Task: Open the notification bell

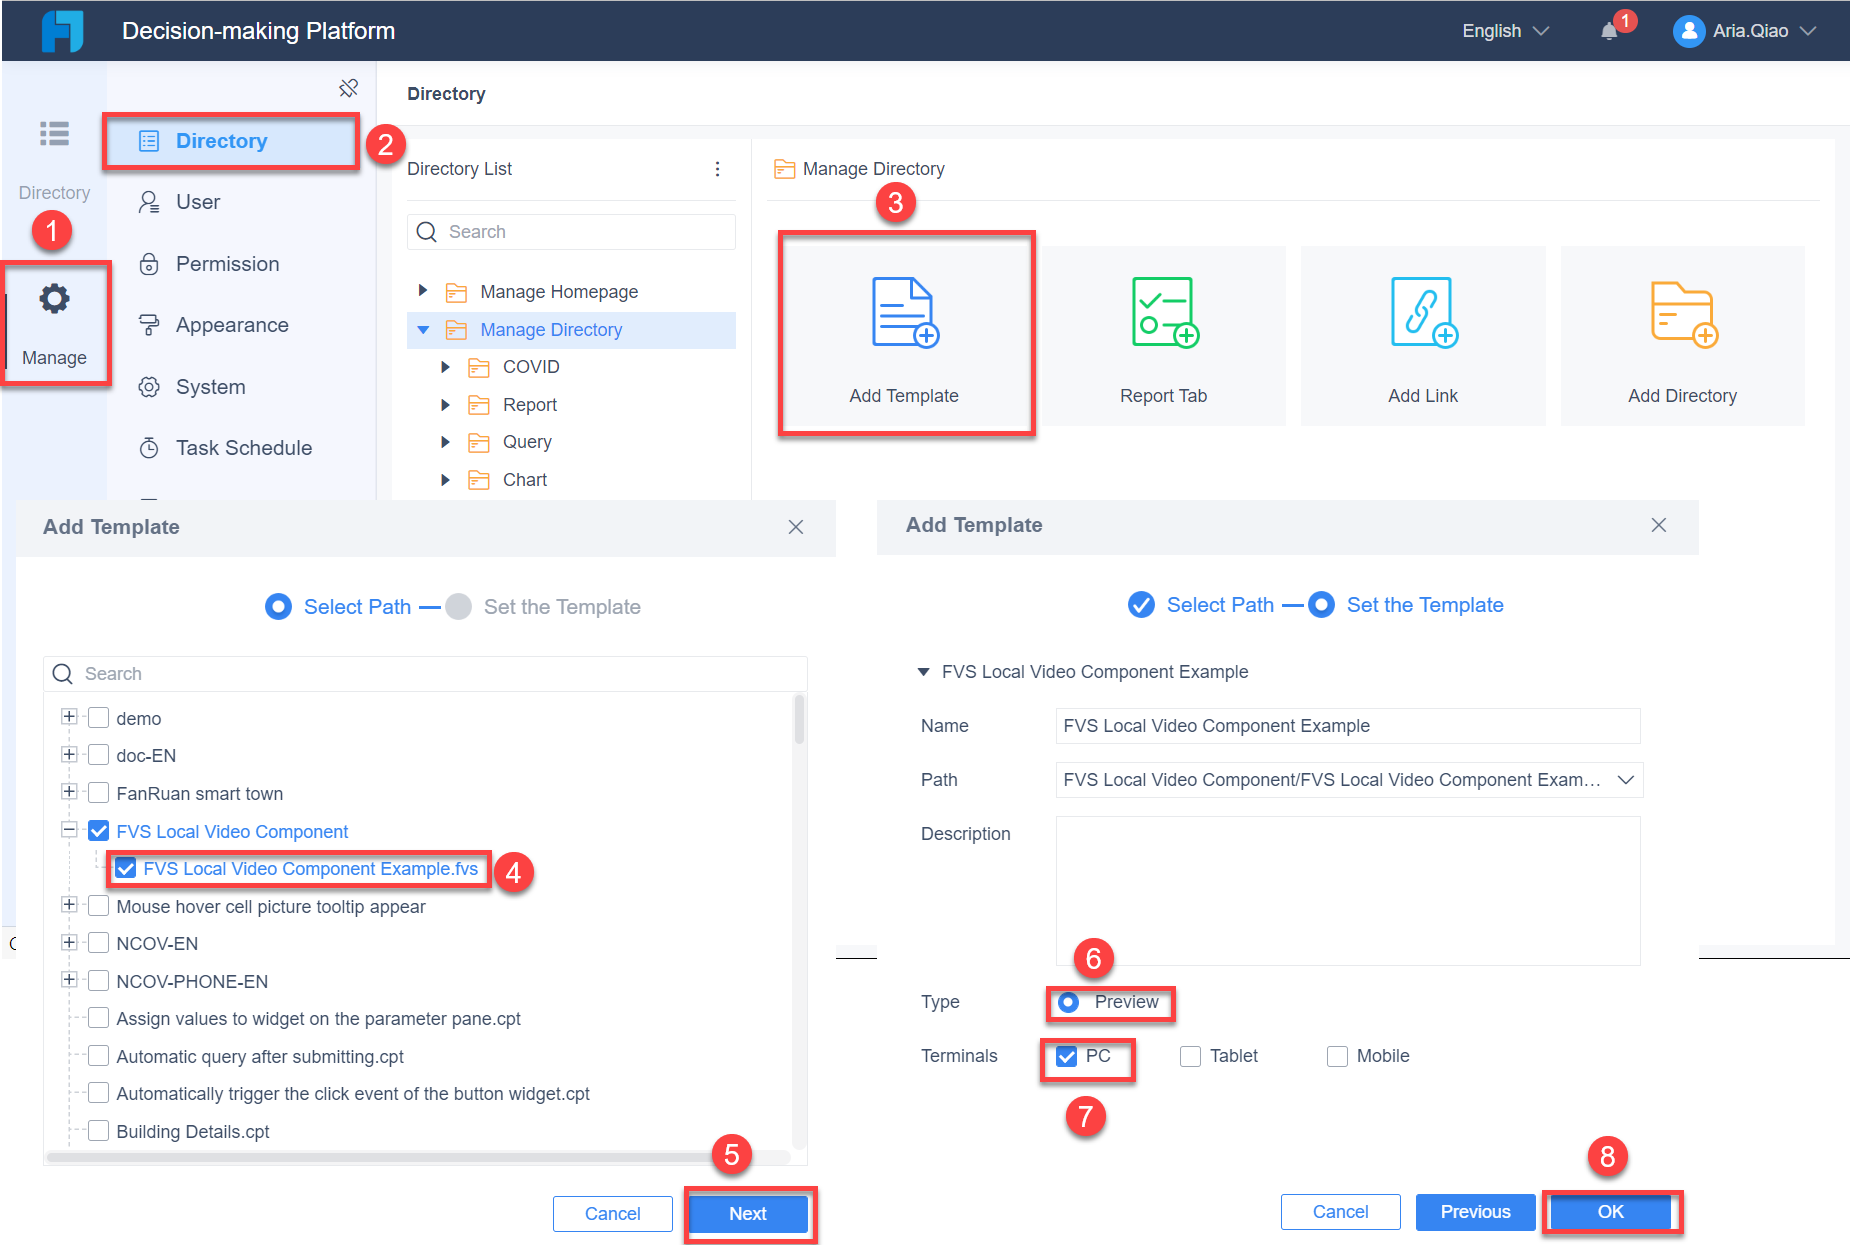Action: coord(1610,31)
